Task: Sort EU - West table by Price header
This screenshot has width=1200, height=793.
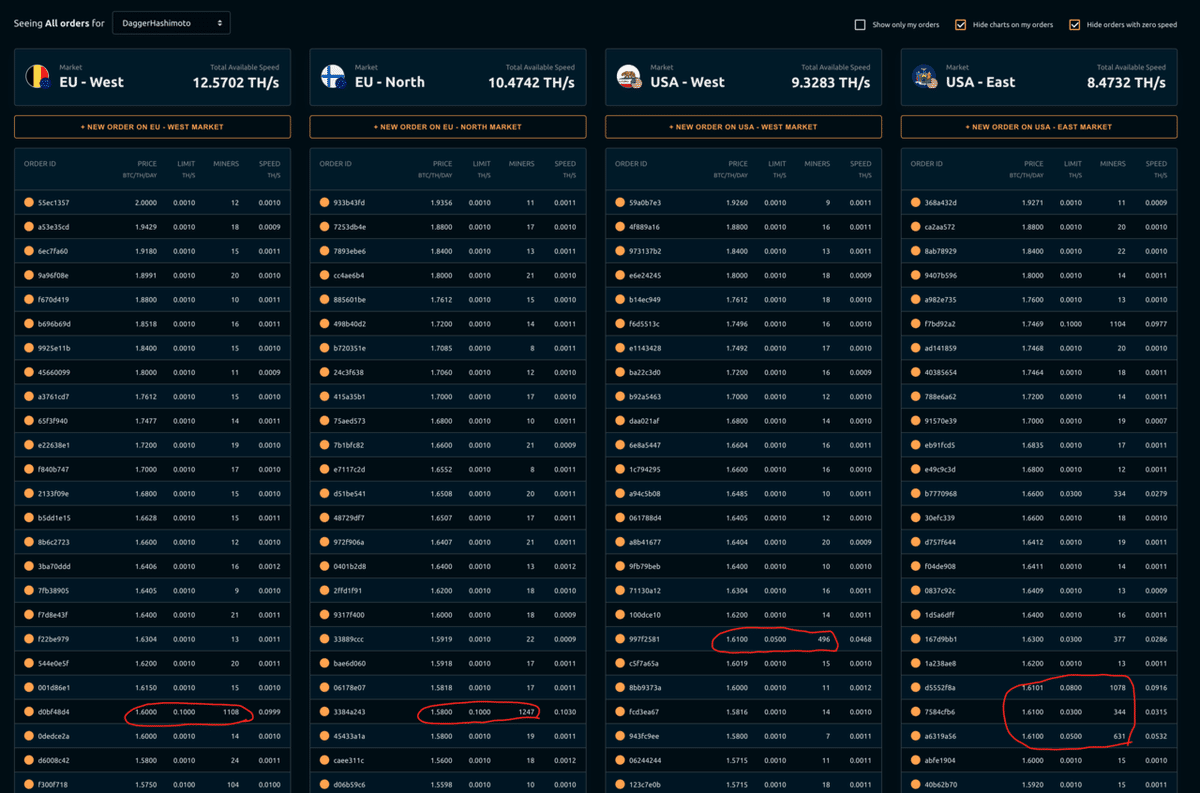Action: click(147, 164)
